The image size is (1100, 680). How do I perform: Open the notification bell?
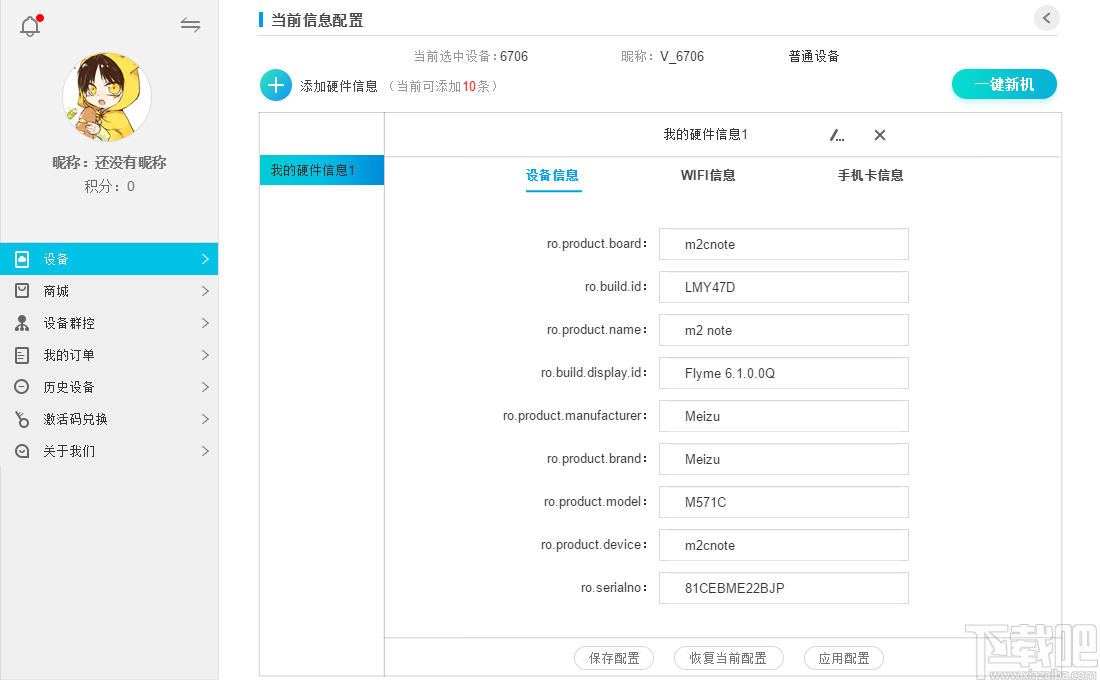(30, 26)
